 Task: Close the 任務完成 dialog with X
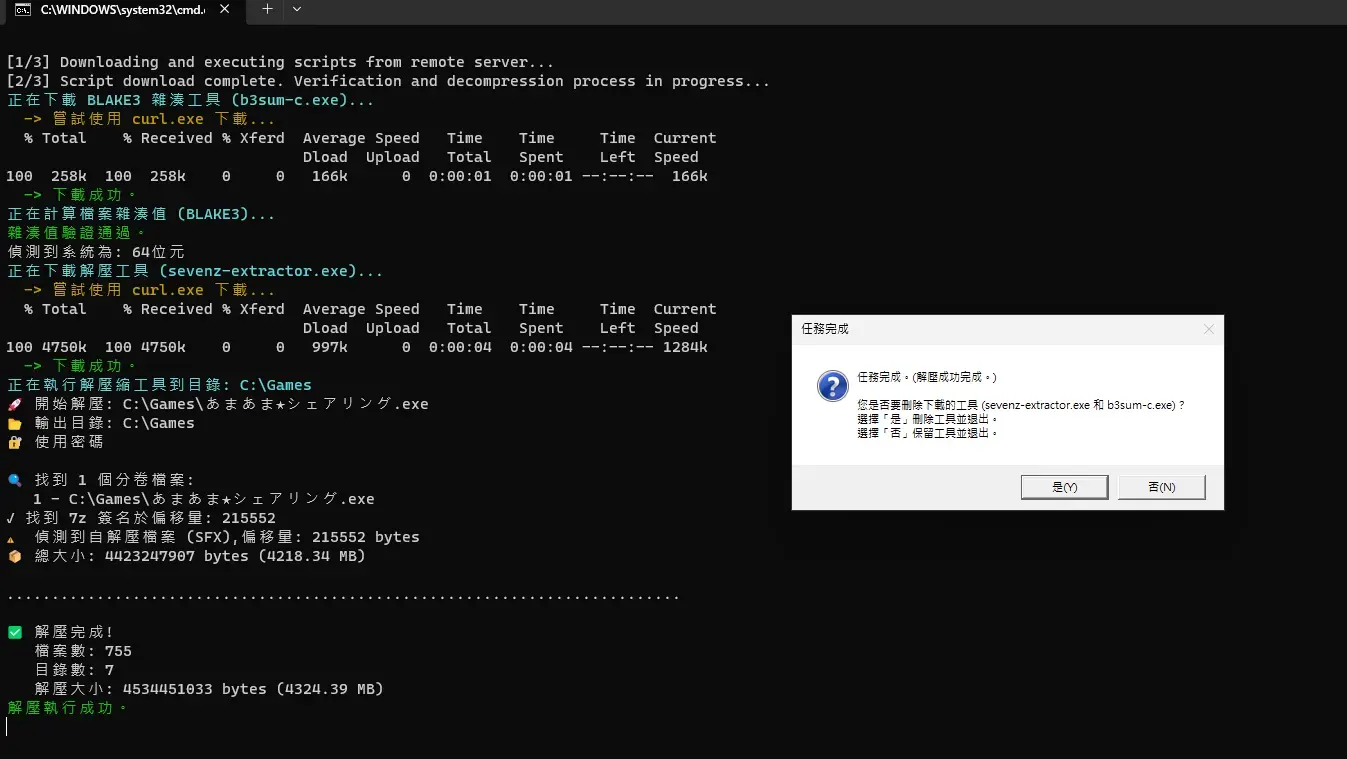1208,328
